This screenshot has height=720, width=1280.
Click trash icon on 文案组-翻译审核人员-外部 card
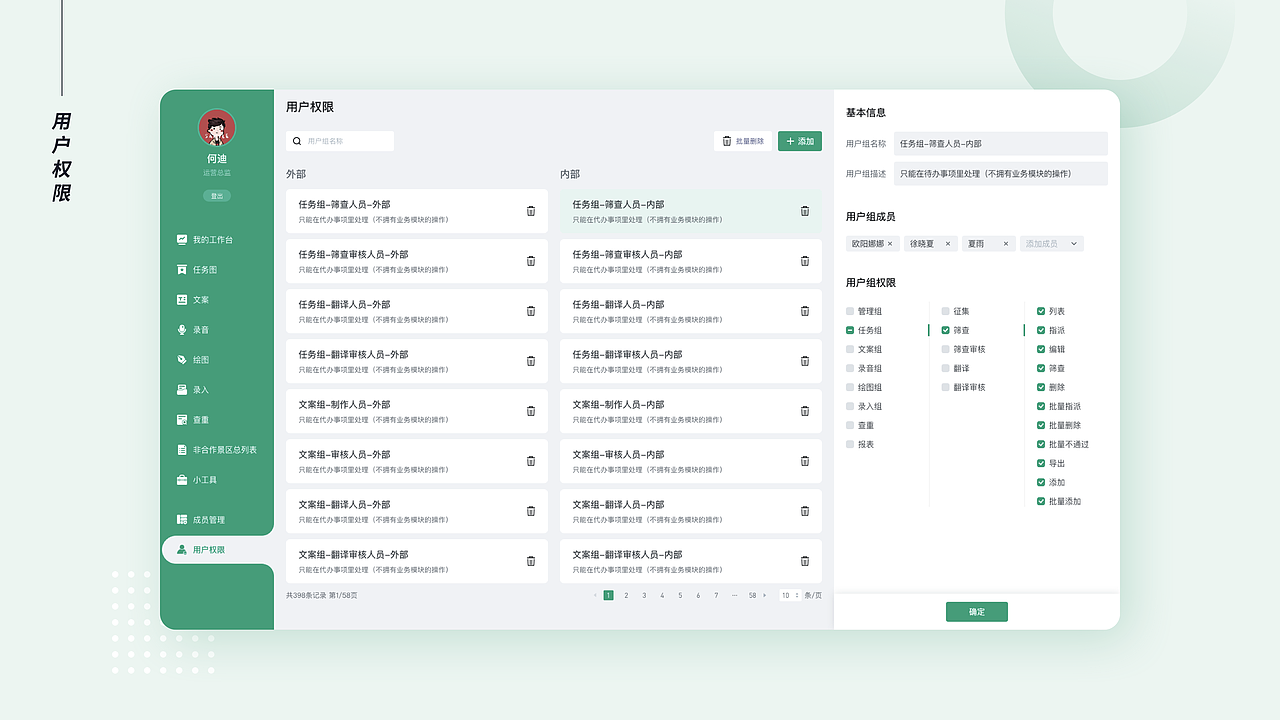531,561
